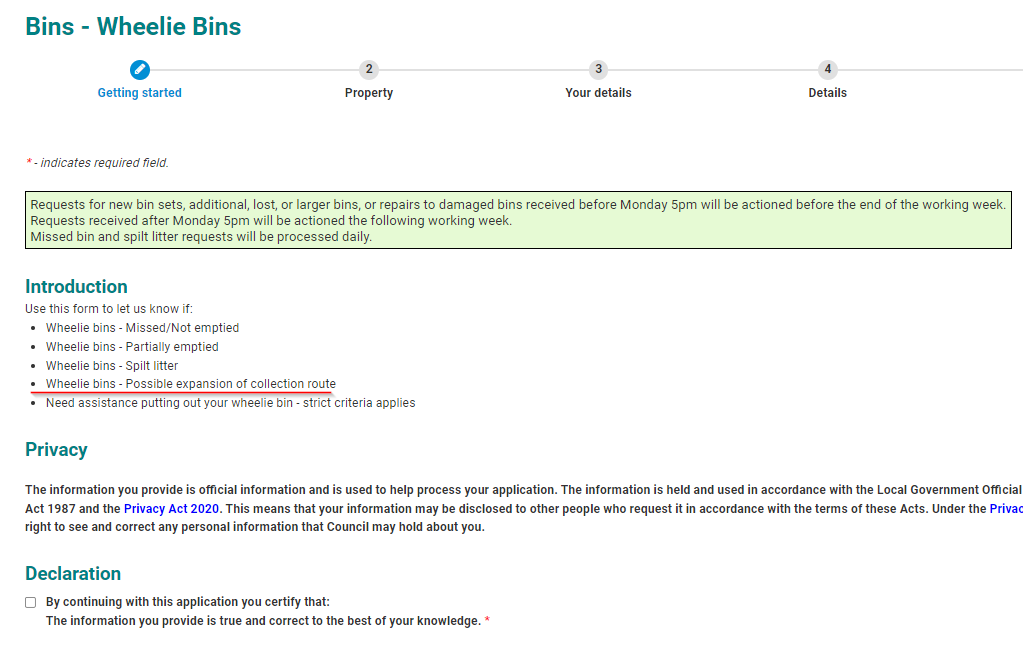Screen dimensions: 1023x669
Task: Switch to the Your details step label
Action: click(598, 93)
